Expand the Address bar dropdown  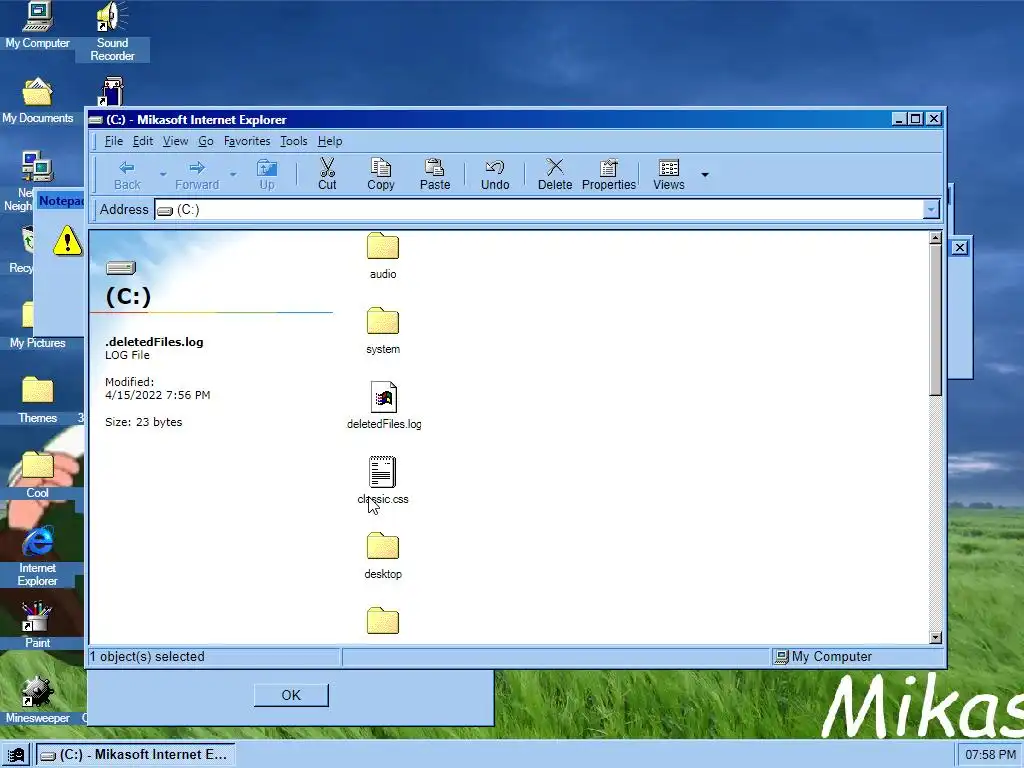[931, 210]
